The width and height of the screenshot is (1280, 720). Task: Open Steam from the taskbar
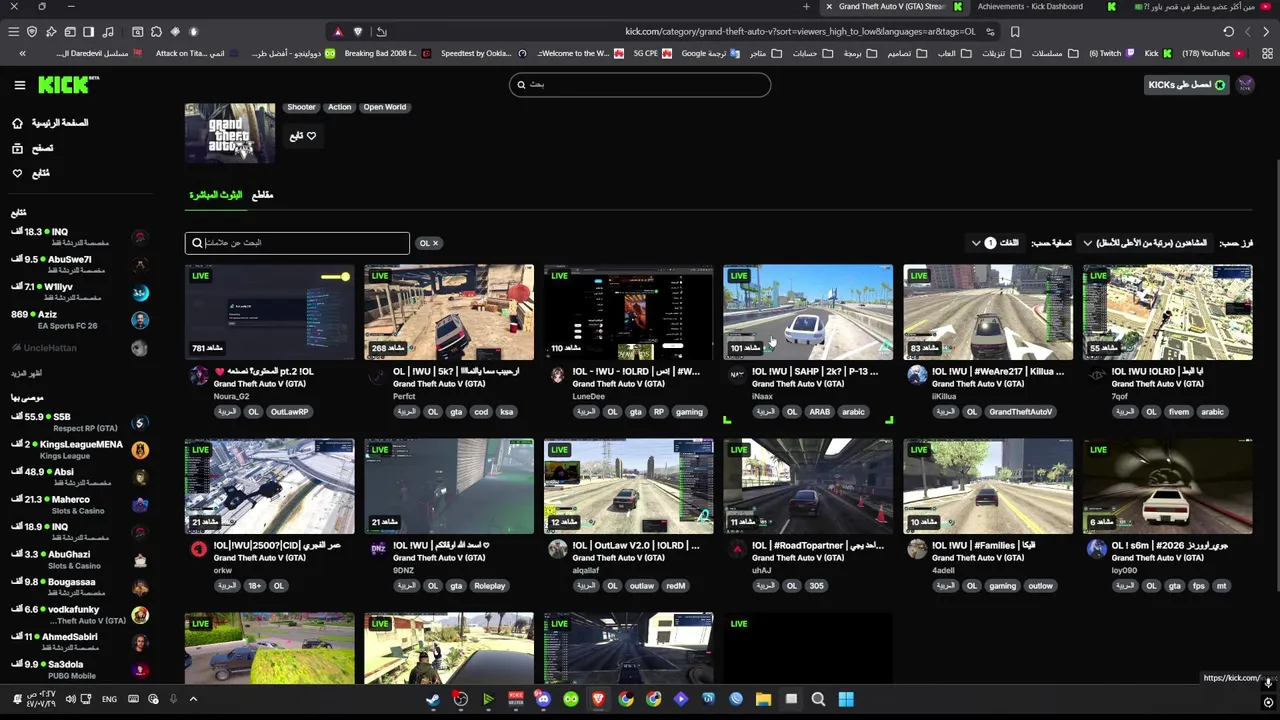click(433, 699)
